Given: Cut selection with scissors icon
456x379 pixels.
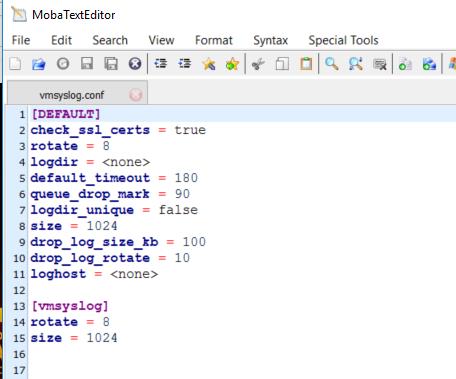Looking at the screenshot, I should [x=258, y=64].
